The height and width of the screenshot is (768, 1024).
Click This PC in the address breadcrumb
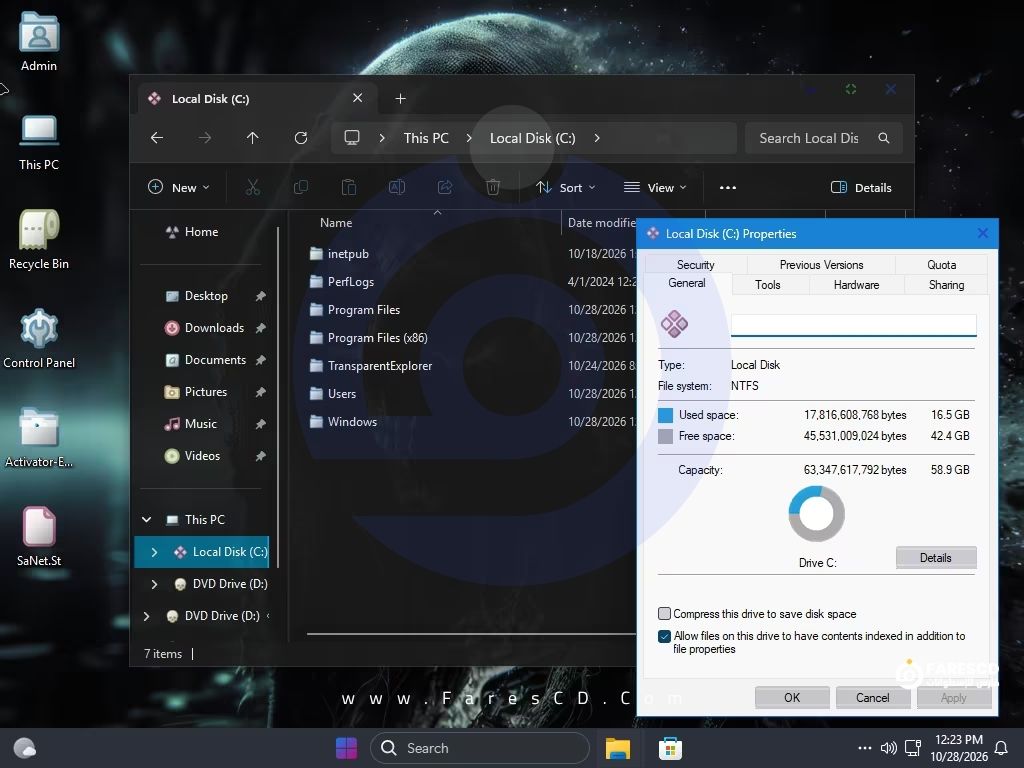[426, 138]
